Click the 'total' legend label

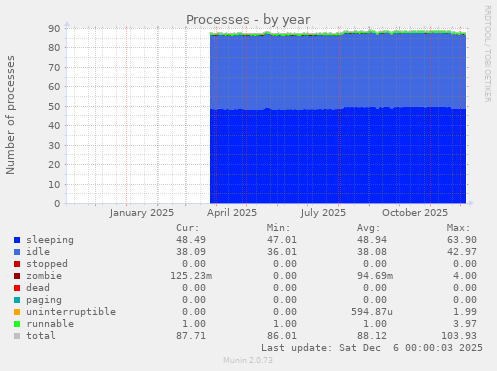(x=41, y=336)
